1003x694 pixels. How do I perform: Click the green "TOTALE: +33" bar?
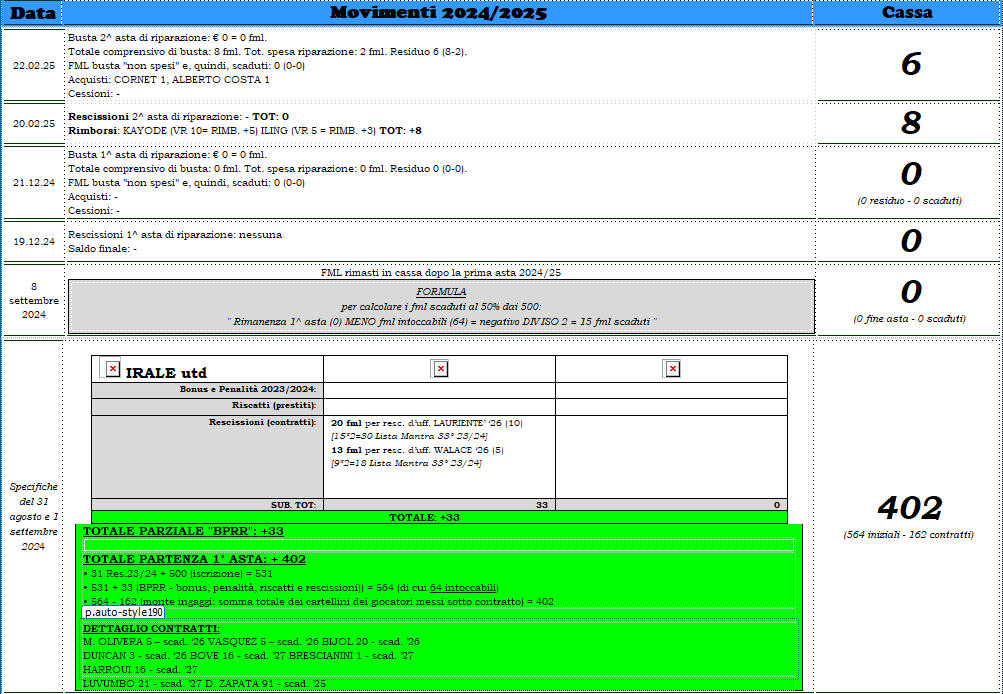[x=439, y=517]
